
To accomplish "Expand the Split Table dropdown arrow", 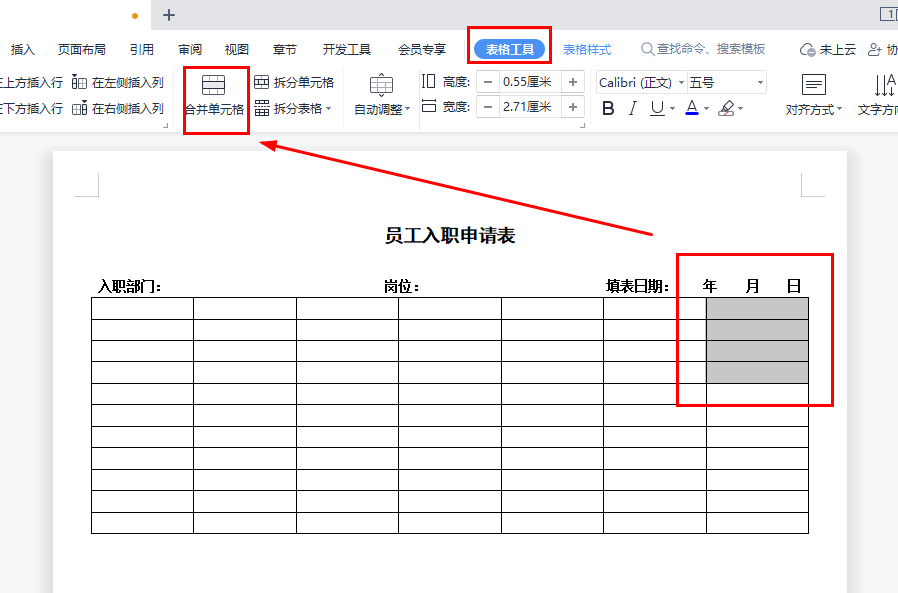I will pyautogui.click(x=329, y=108).
